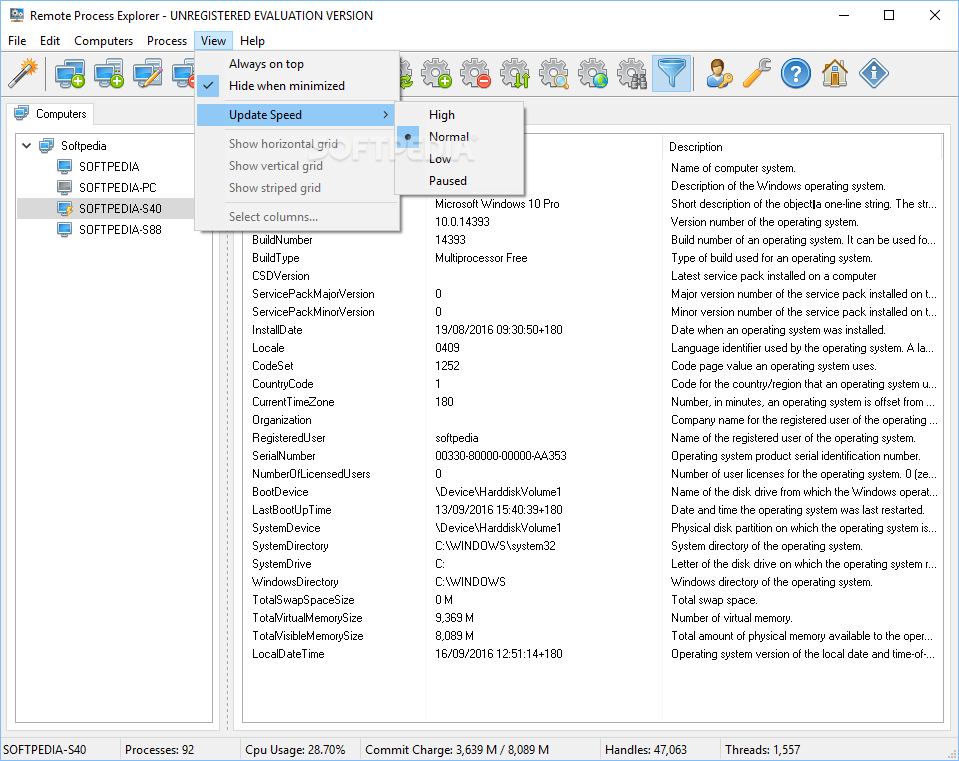The width and height of the screenshot is (959, 761).
Task: Click the BootDevice property row
Action: (x=592, y=492)
